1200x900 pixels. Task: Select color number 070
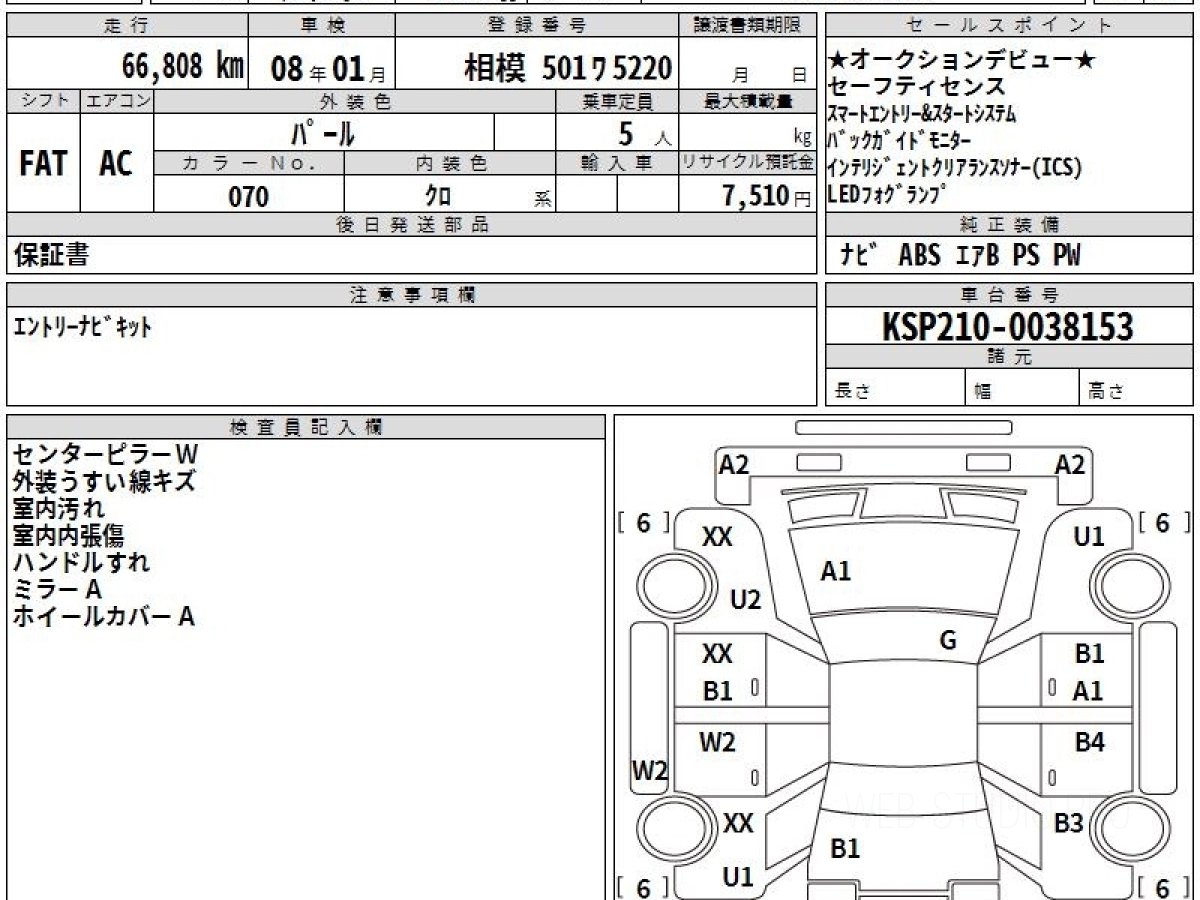(249, 196)
